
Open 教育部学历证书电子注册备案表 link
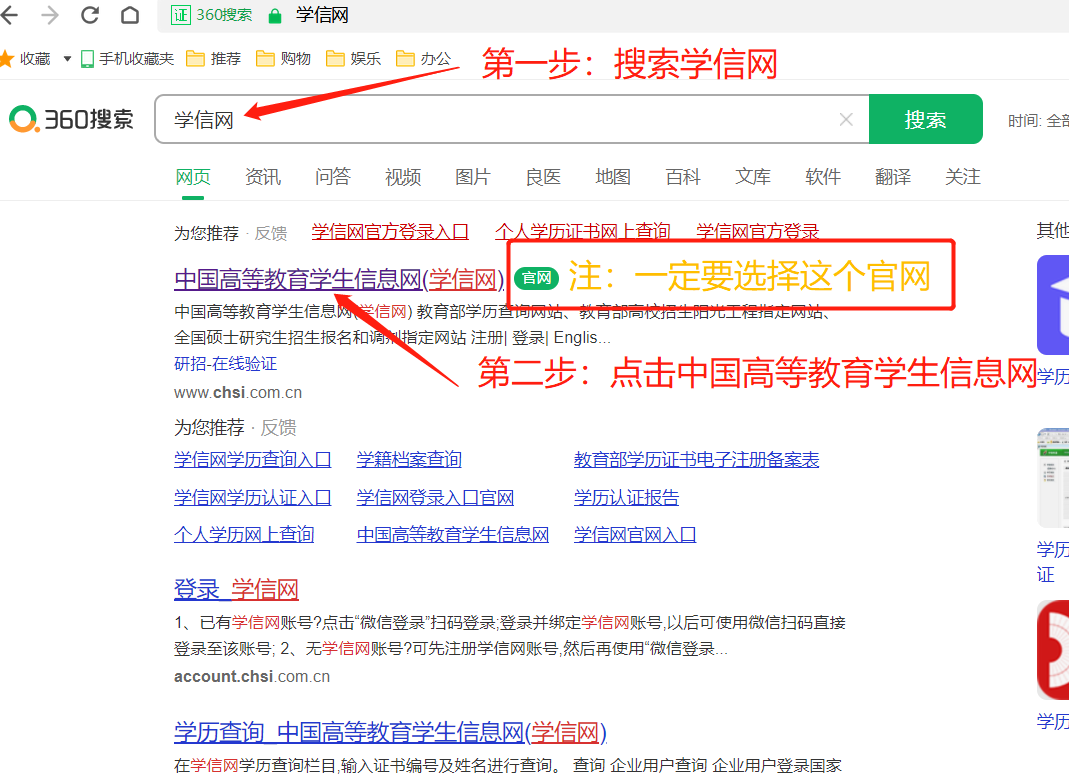(696, 460)
